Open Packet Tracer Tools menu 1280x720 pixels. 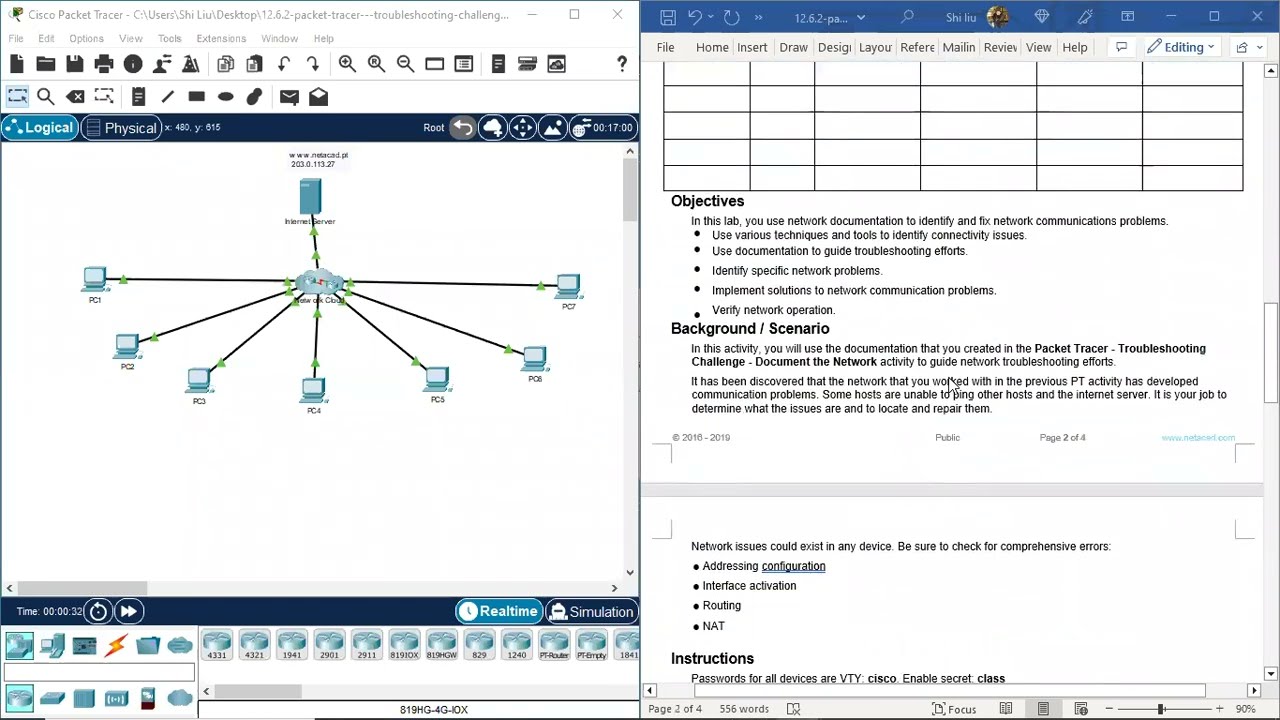169,38
